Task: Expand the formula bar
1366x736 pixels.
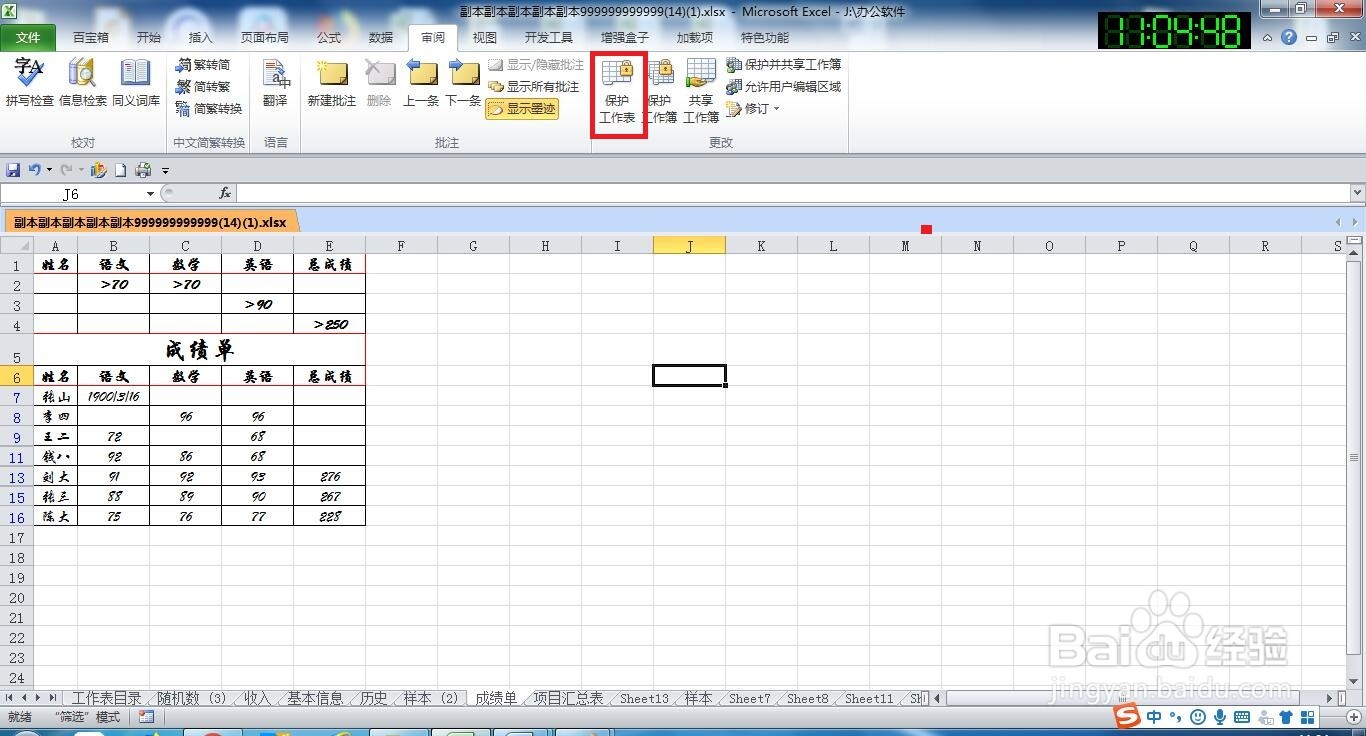Action: pos(1357,193)
